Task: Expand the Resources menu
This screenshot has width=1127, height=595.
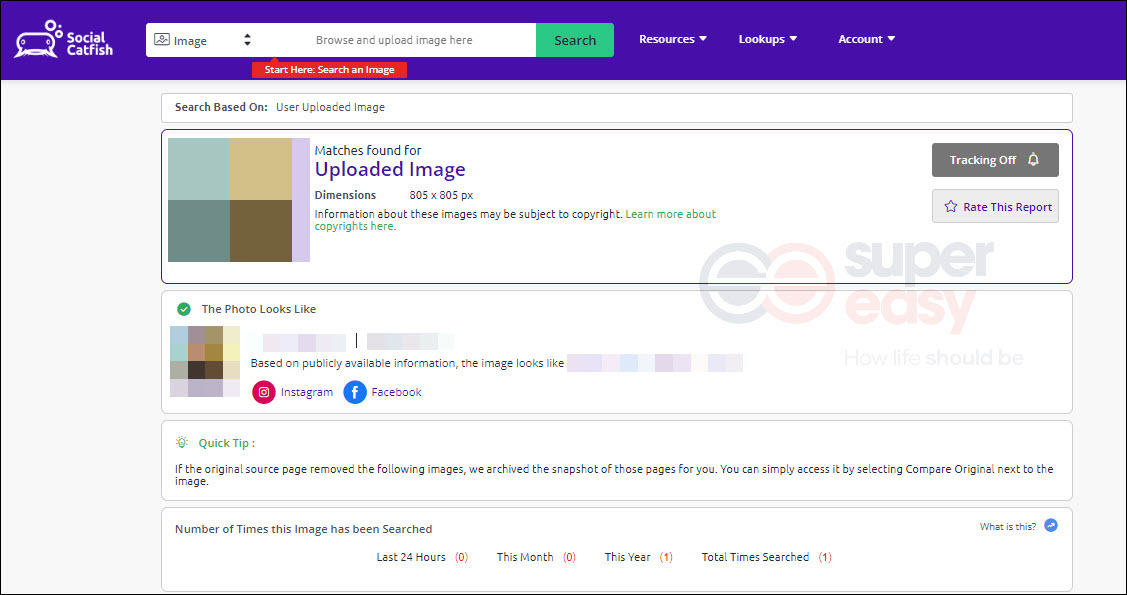Action: click(x=673, y=40)
